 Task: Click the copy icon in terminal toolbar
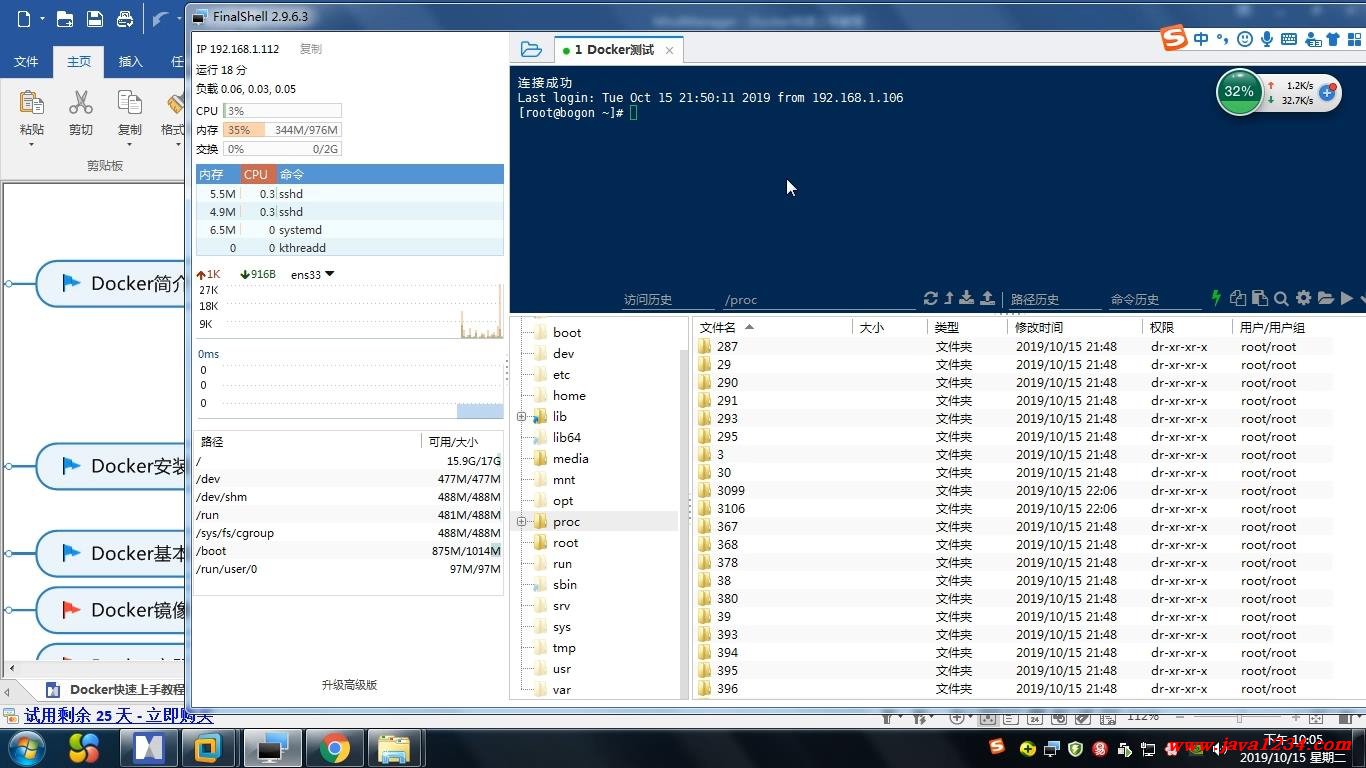click(x=1238, y=298)
